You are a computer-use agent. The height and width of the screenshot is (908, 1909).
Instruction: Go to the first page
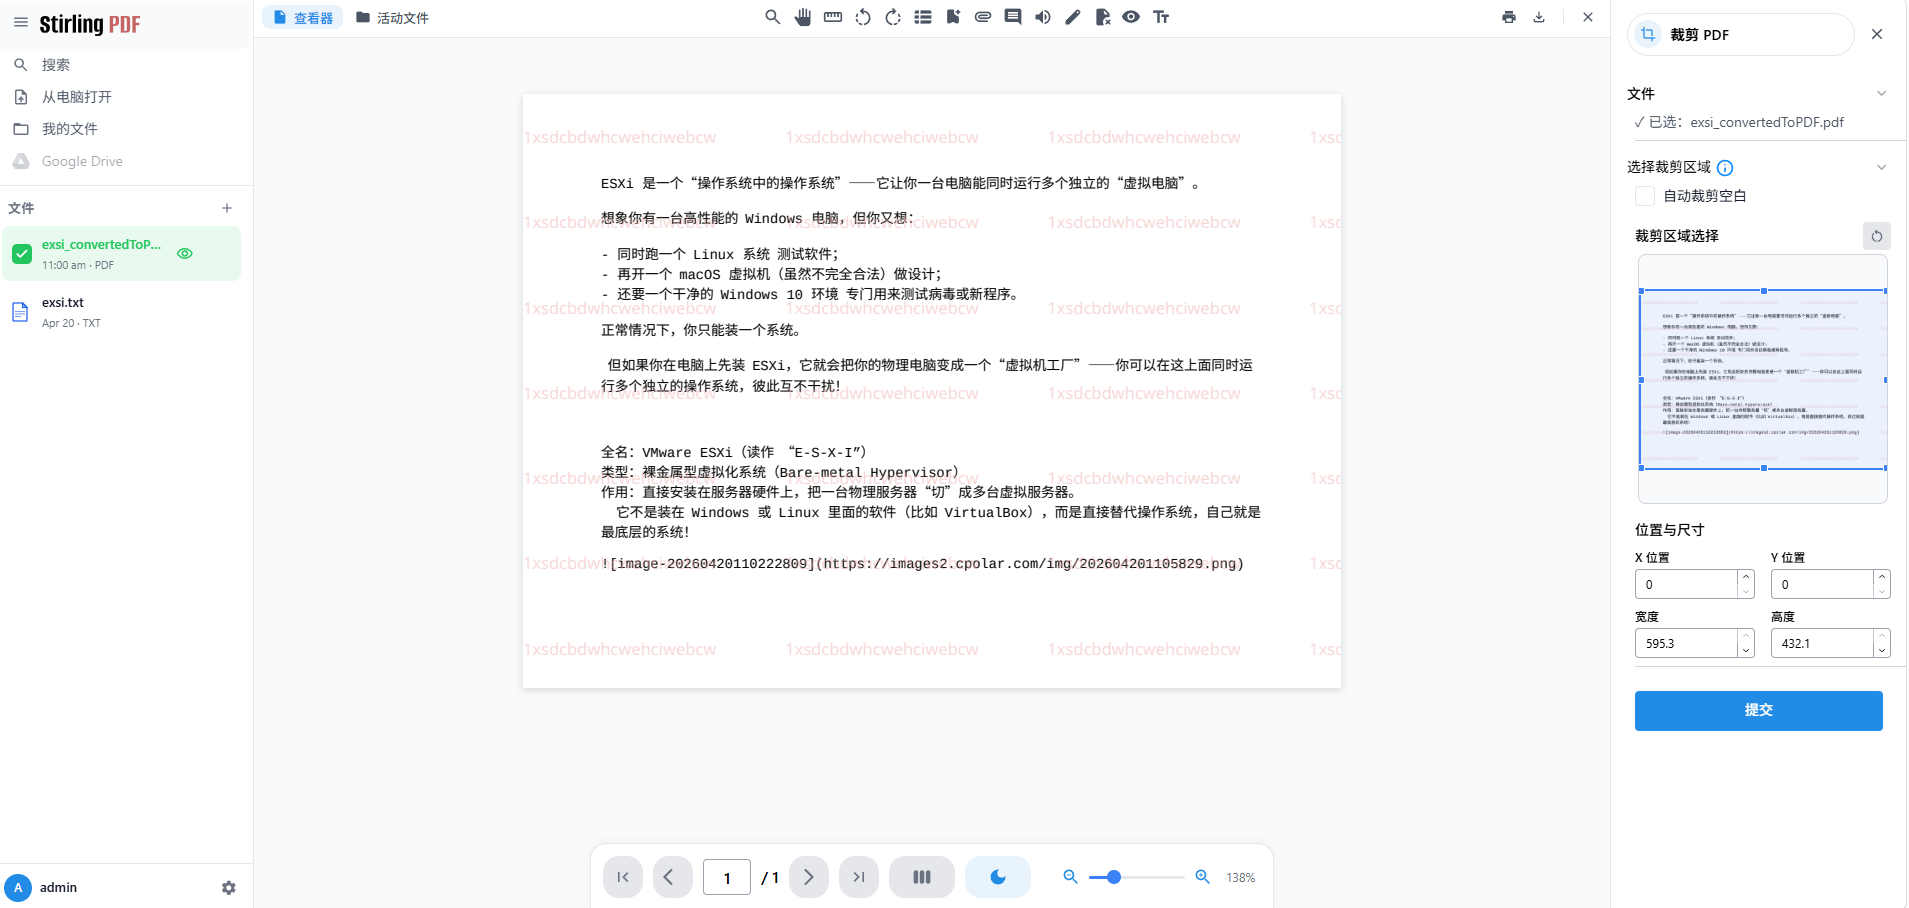(x=623, y=877)
